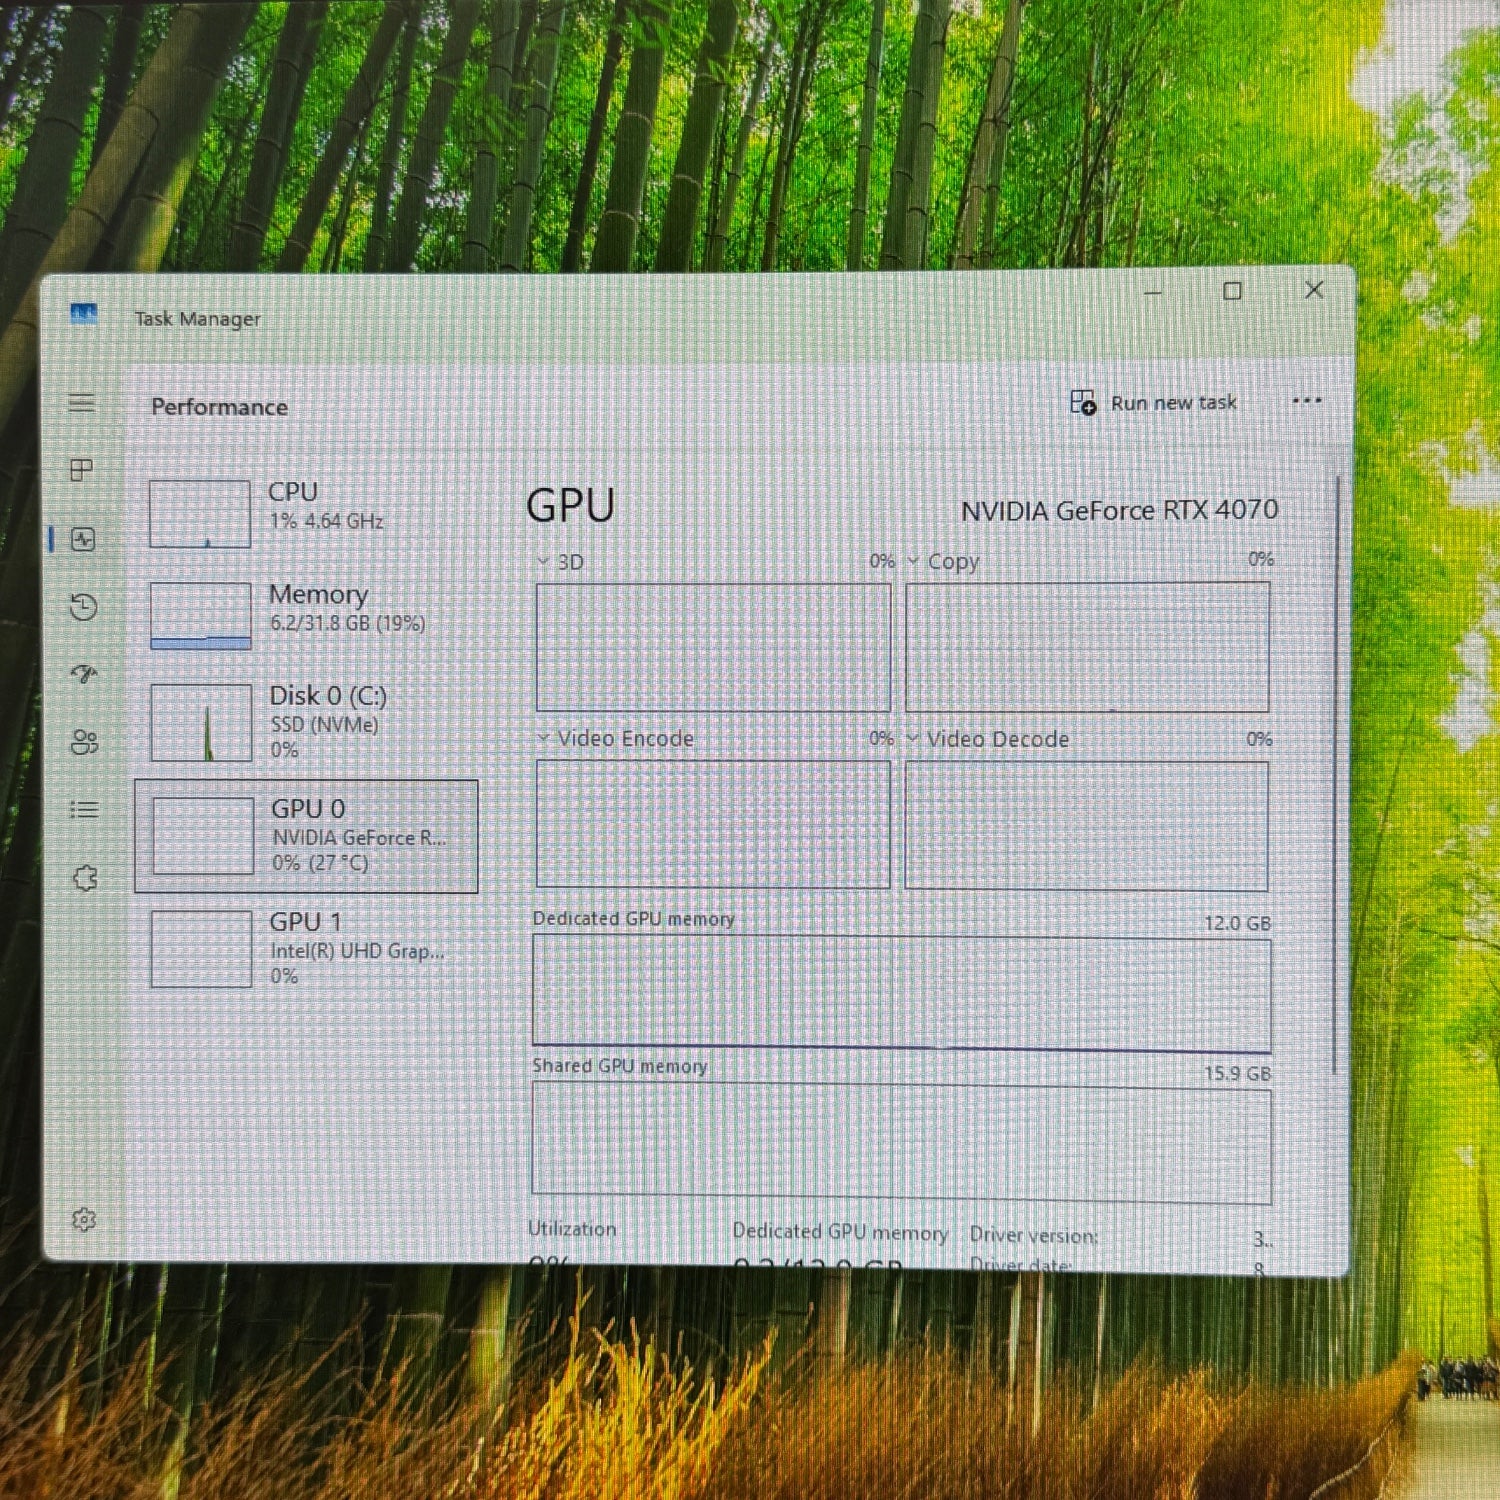Open Task Manager settings gear

point(84,1219)
